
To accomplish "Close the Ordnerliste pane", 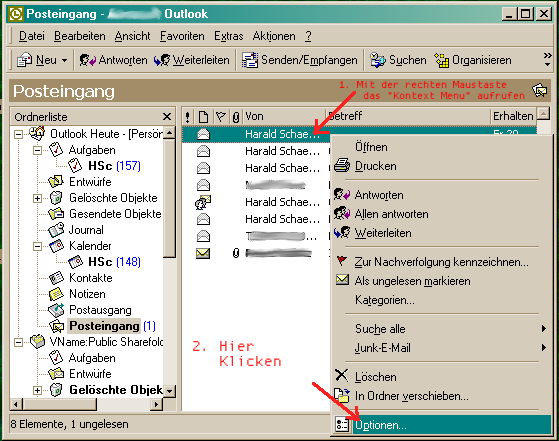I will [166, 117].
